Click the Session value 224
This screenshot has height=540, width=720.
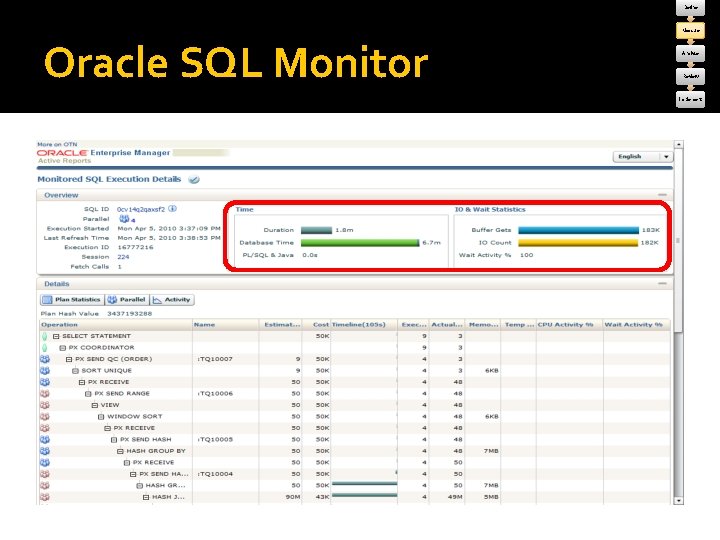click(x=123, y=257)
